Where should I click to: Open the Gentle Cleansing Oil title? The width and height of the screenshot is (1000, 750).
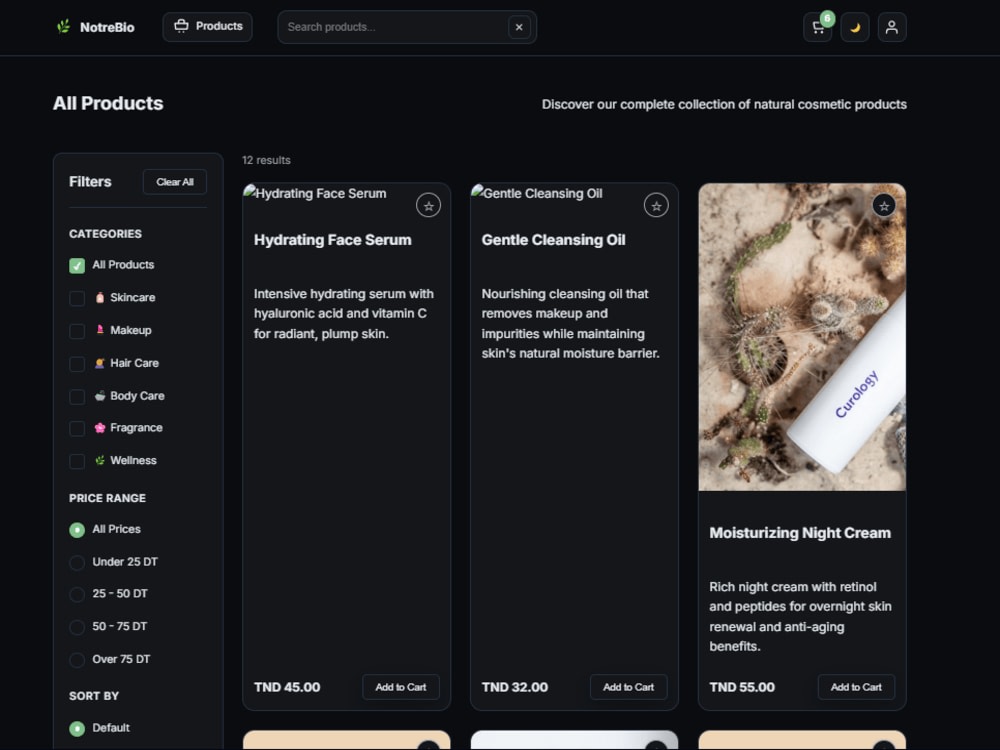pos(553,240)
